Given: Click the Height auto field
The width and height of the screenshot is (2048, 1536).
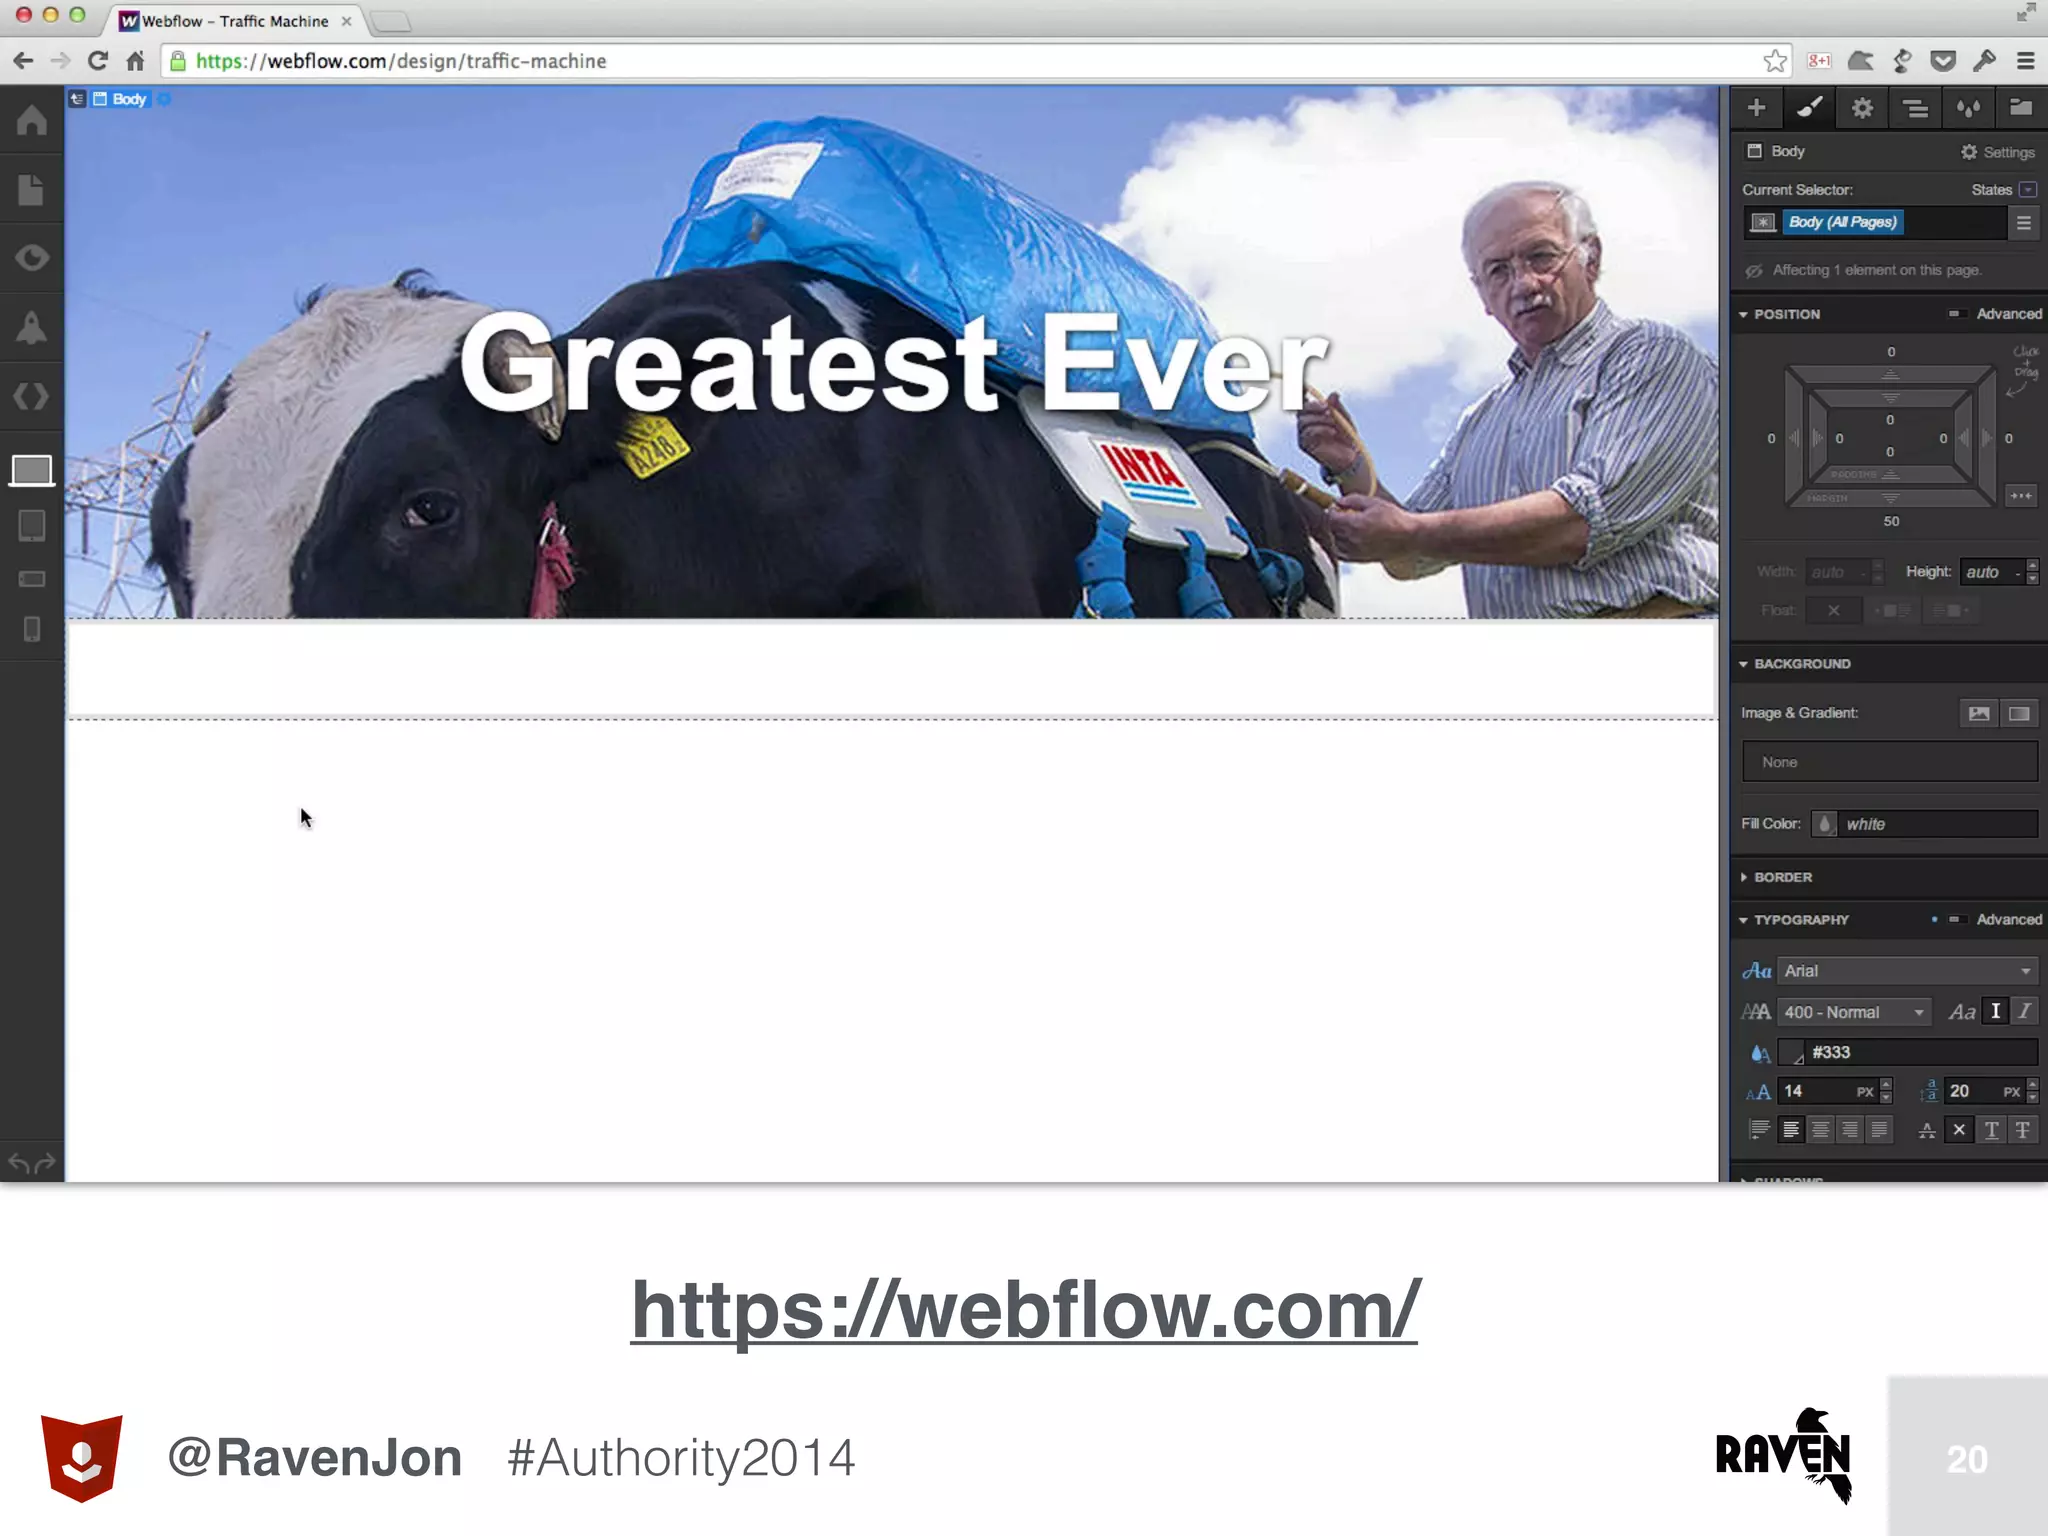Looking at the screenshot, I should click(1990, 572).
